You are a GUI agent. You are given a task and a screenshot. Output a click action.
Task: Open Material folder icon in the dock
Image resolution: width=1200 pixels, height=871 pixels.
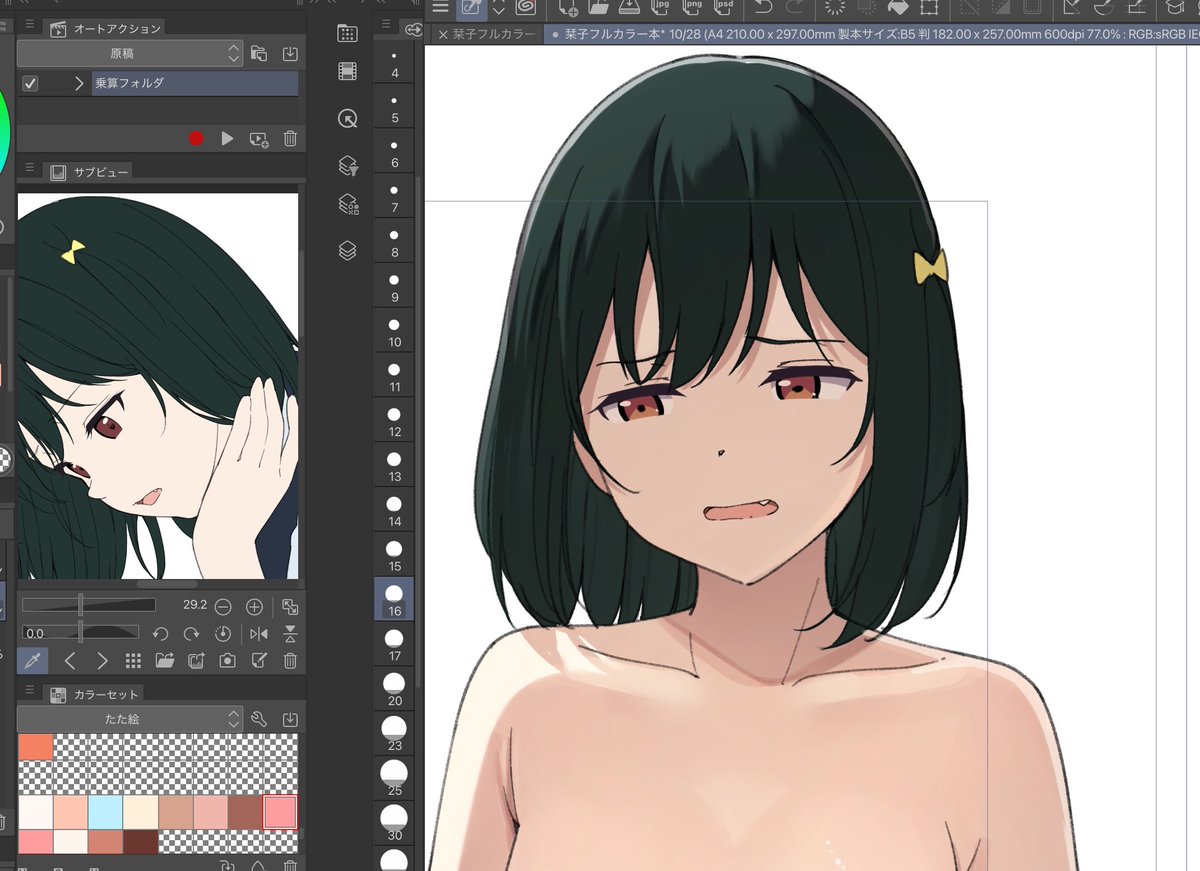(x=347, y=33)
